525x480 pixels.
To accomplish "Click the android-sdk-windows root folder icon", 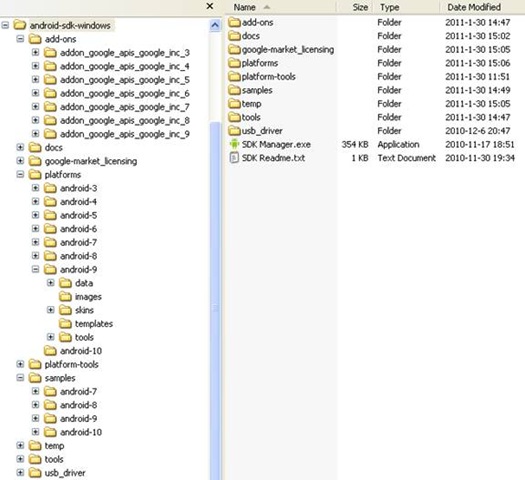I will coord(20,25).
